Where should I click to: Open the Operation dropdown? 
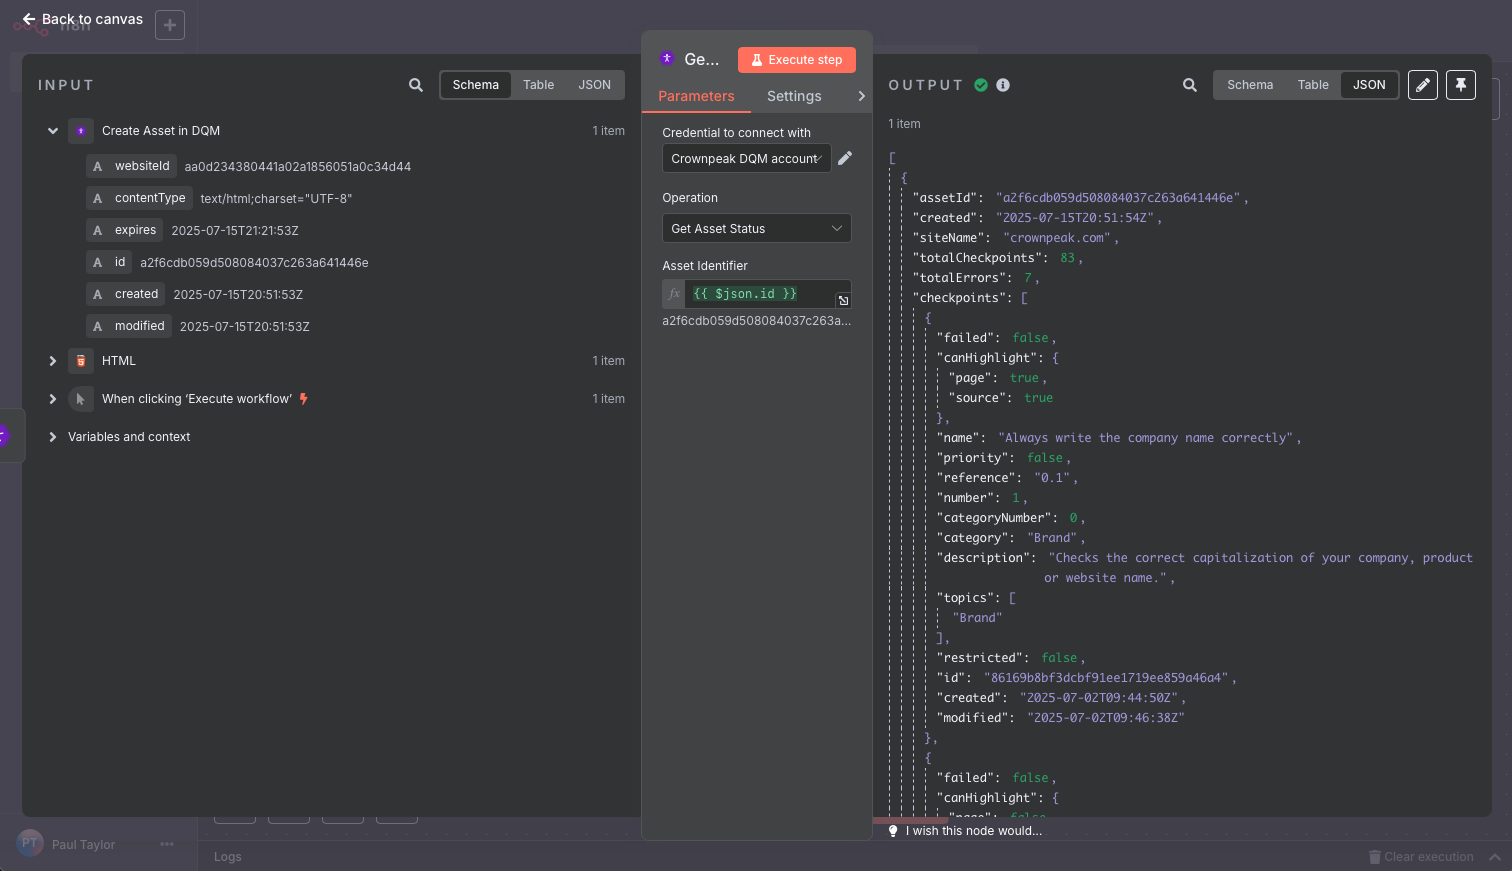pyautogui.click(x=757, y=229)
